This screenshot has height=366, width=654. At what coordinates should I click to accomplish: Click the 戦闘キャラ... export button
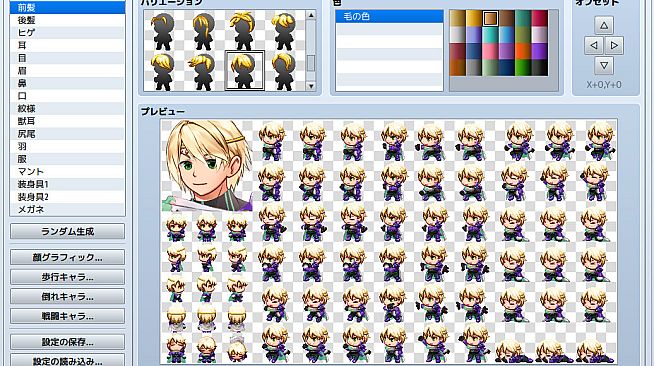(x=67, y=316)
